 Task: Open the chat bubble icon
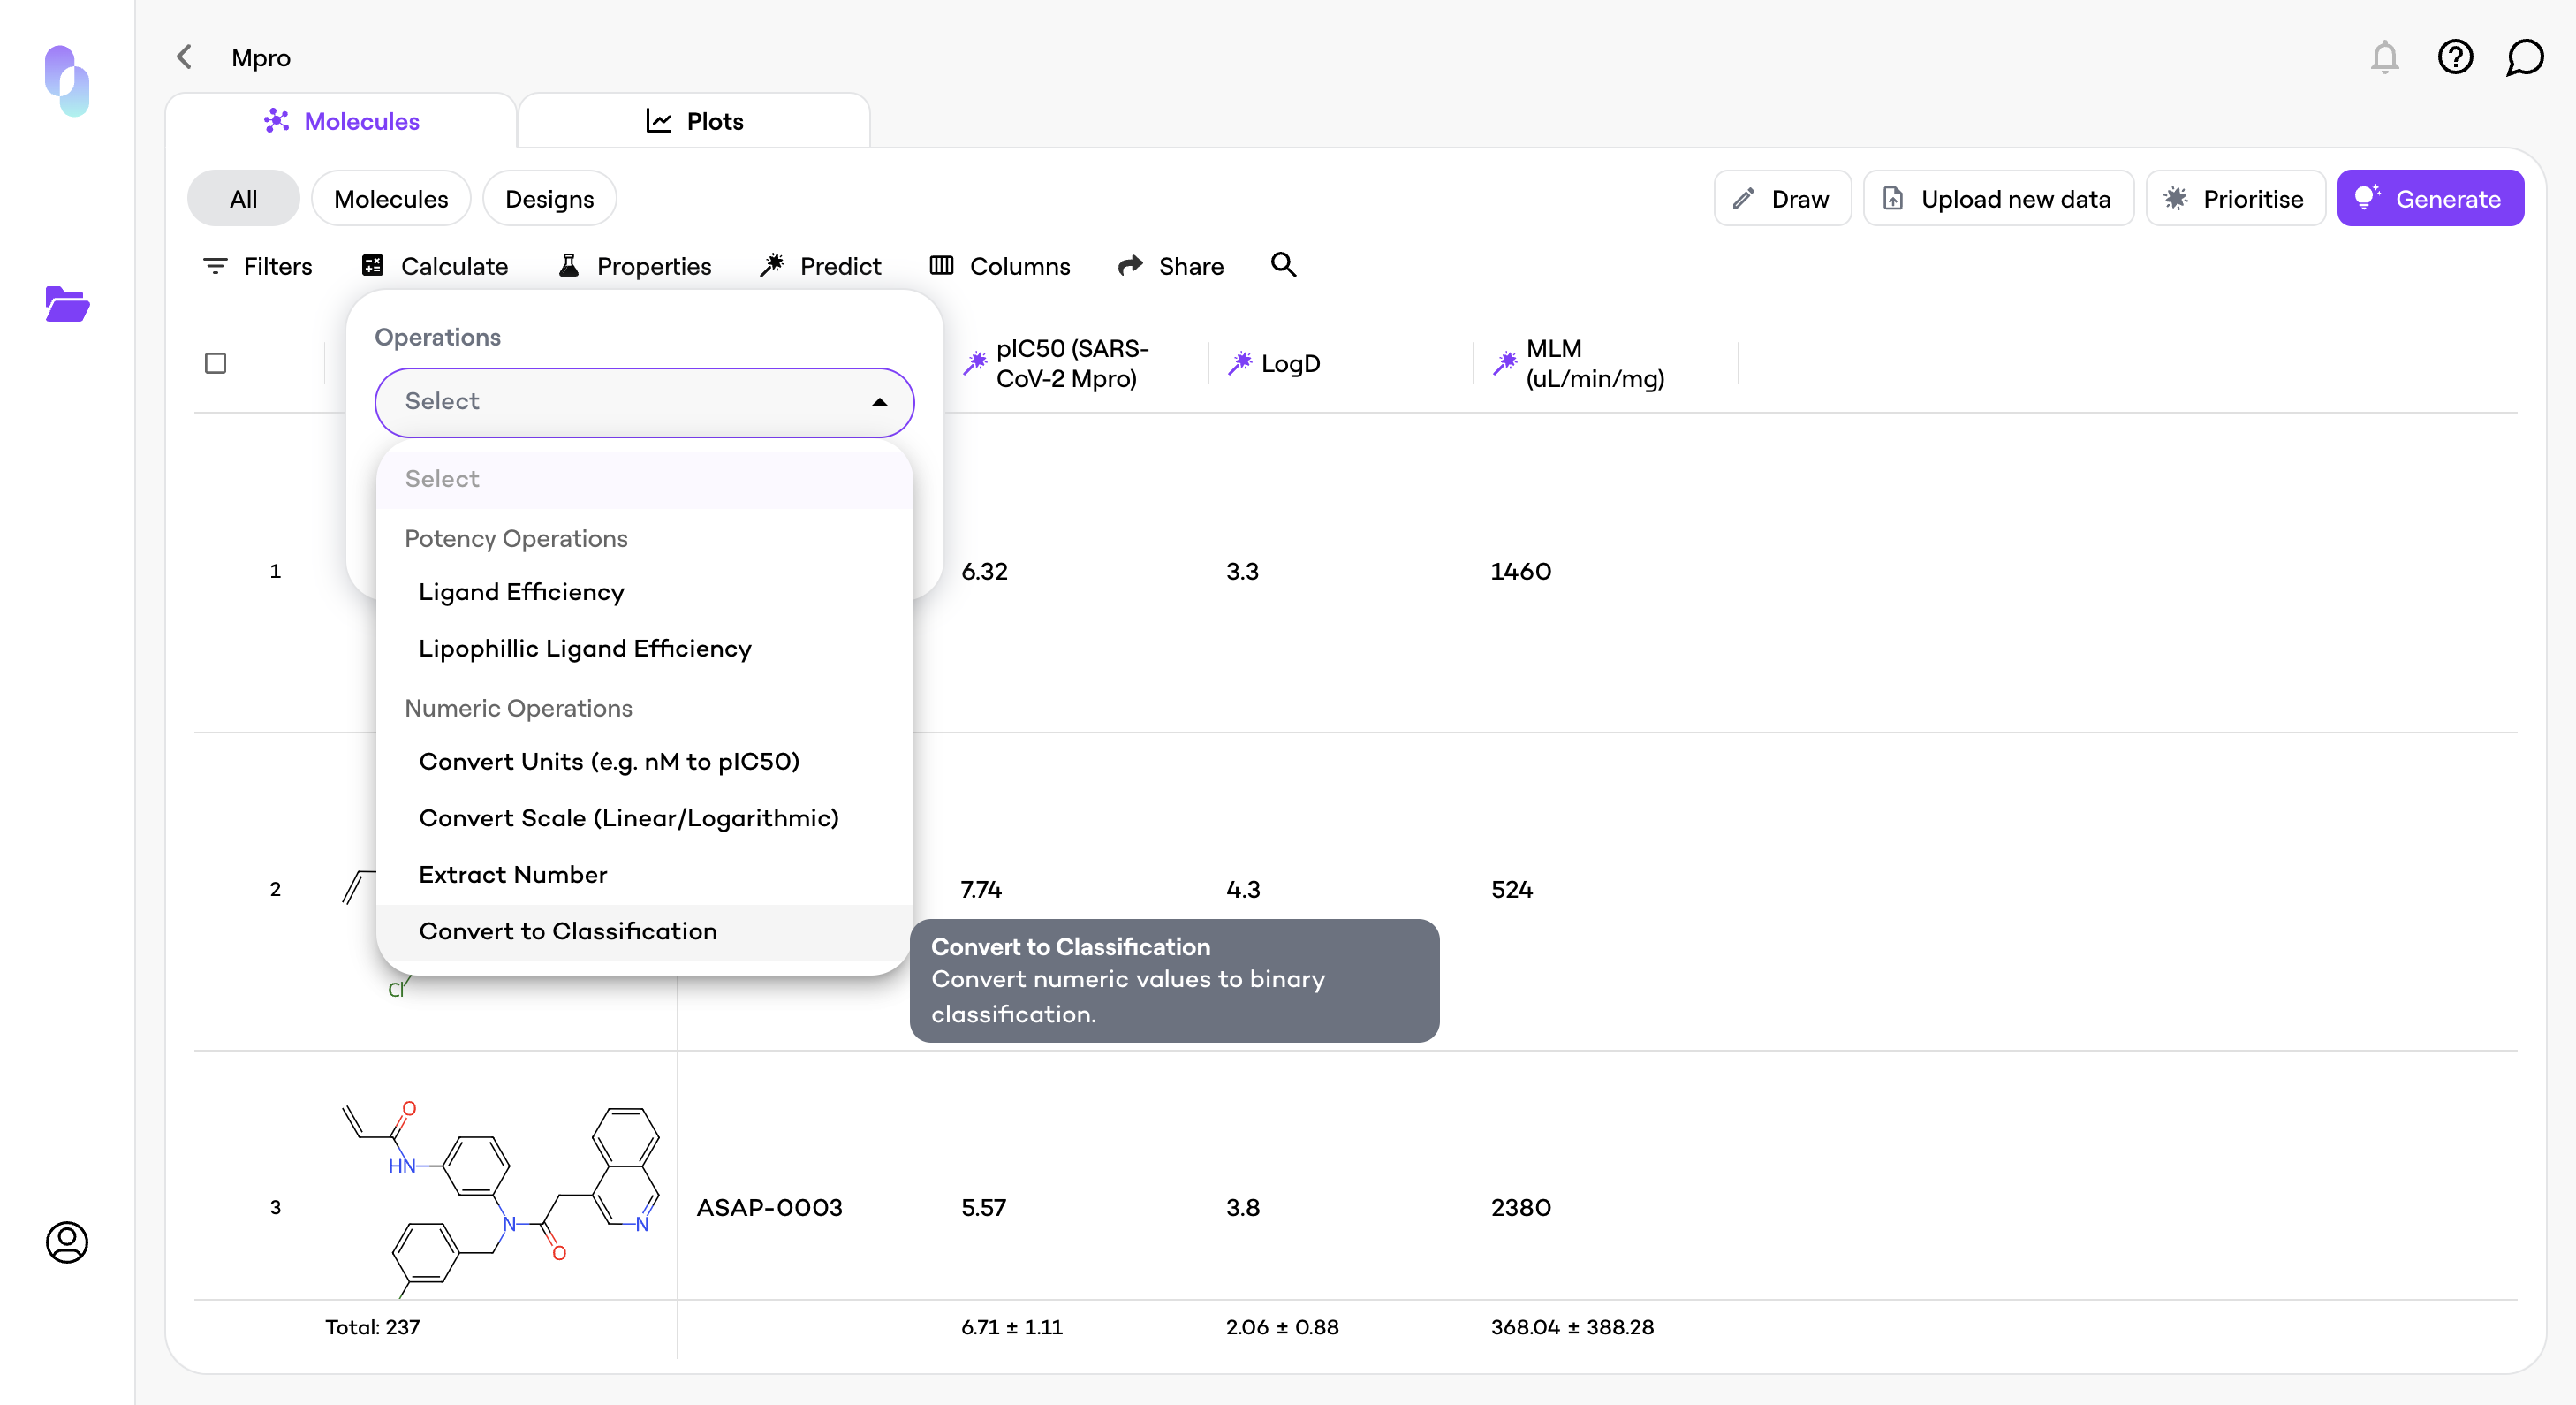tap(2524, 58)
